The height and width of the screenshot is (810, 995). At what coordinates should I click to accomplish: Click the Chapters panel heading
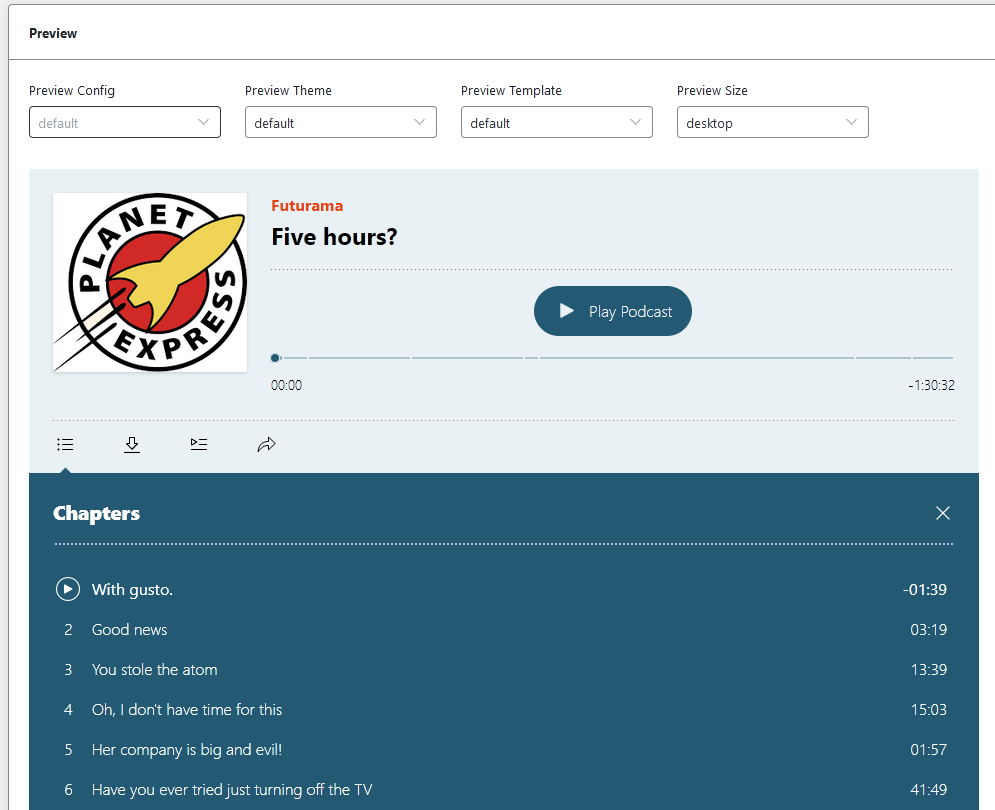tap(96, 513)
